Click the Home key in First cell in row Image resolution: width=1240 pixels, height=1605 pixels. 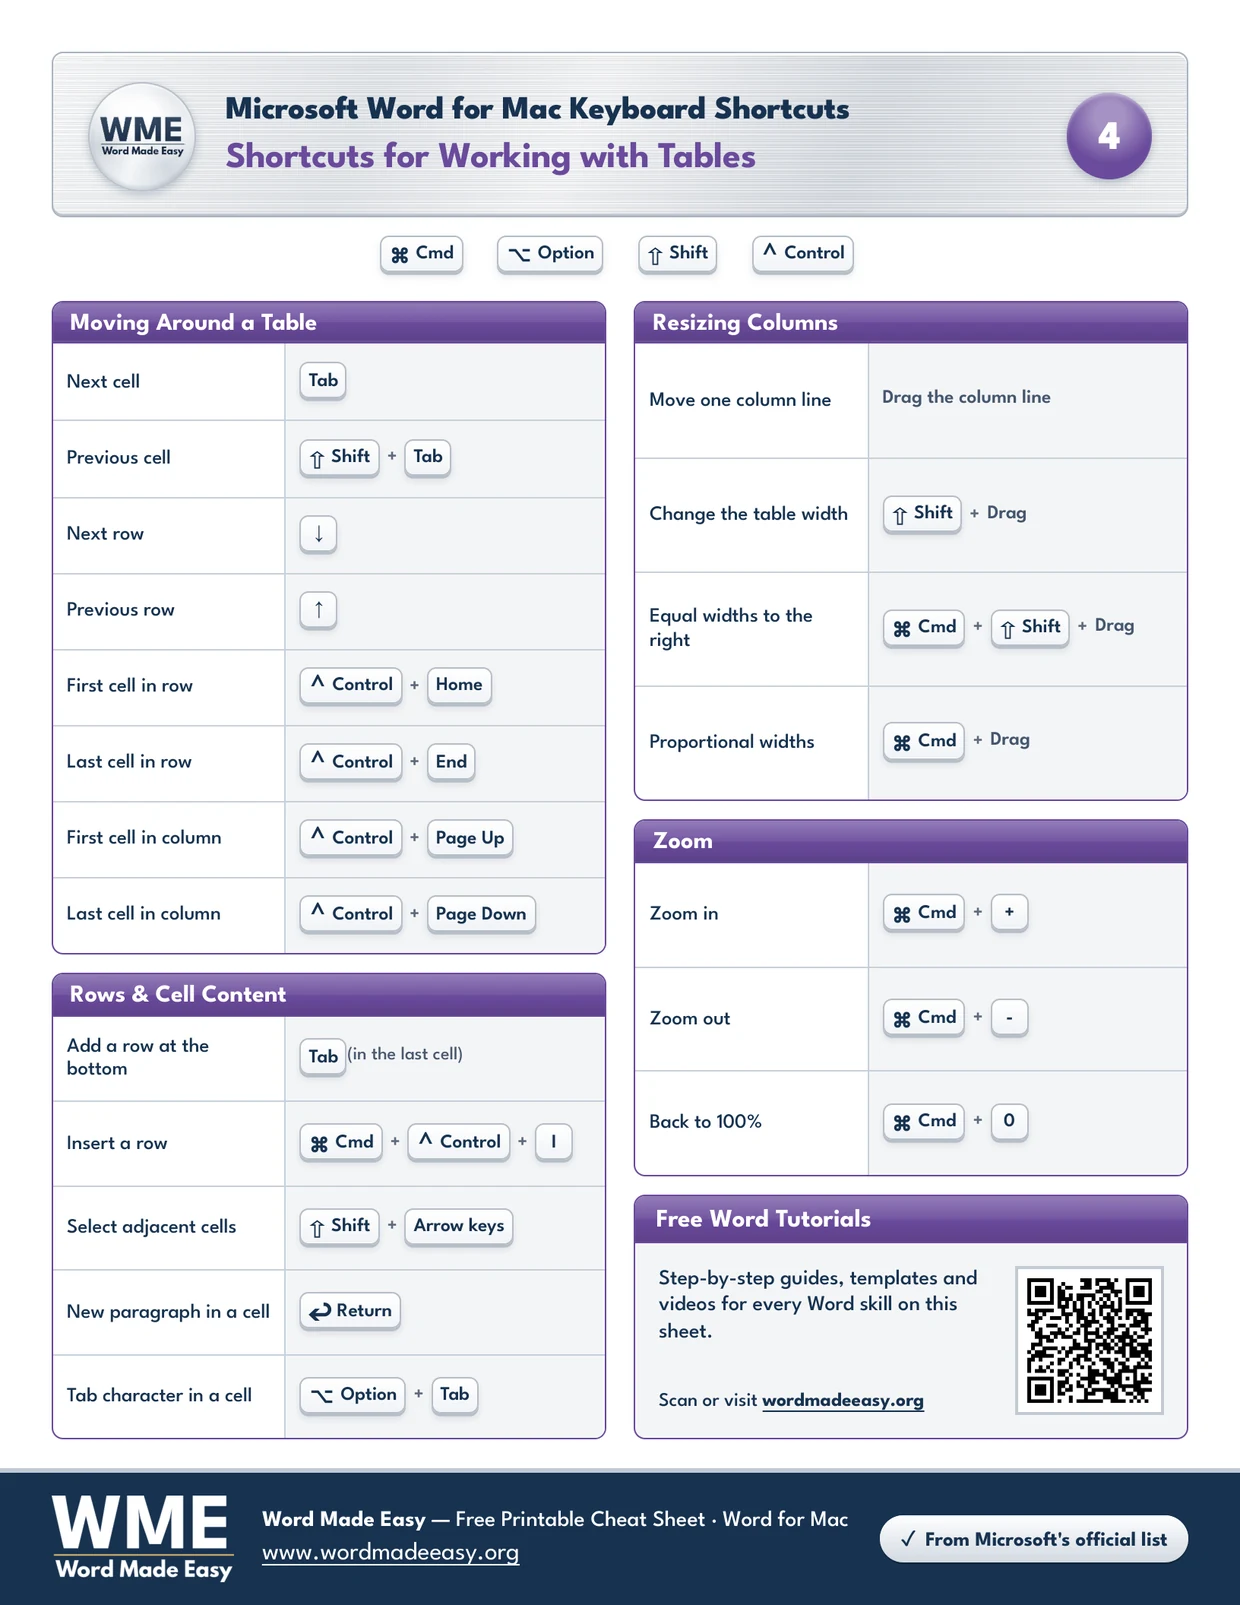459,685
